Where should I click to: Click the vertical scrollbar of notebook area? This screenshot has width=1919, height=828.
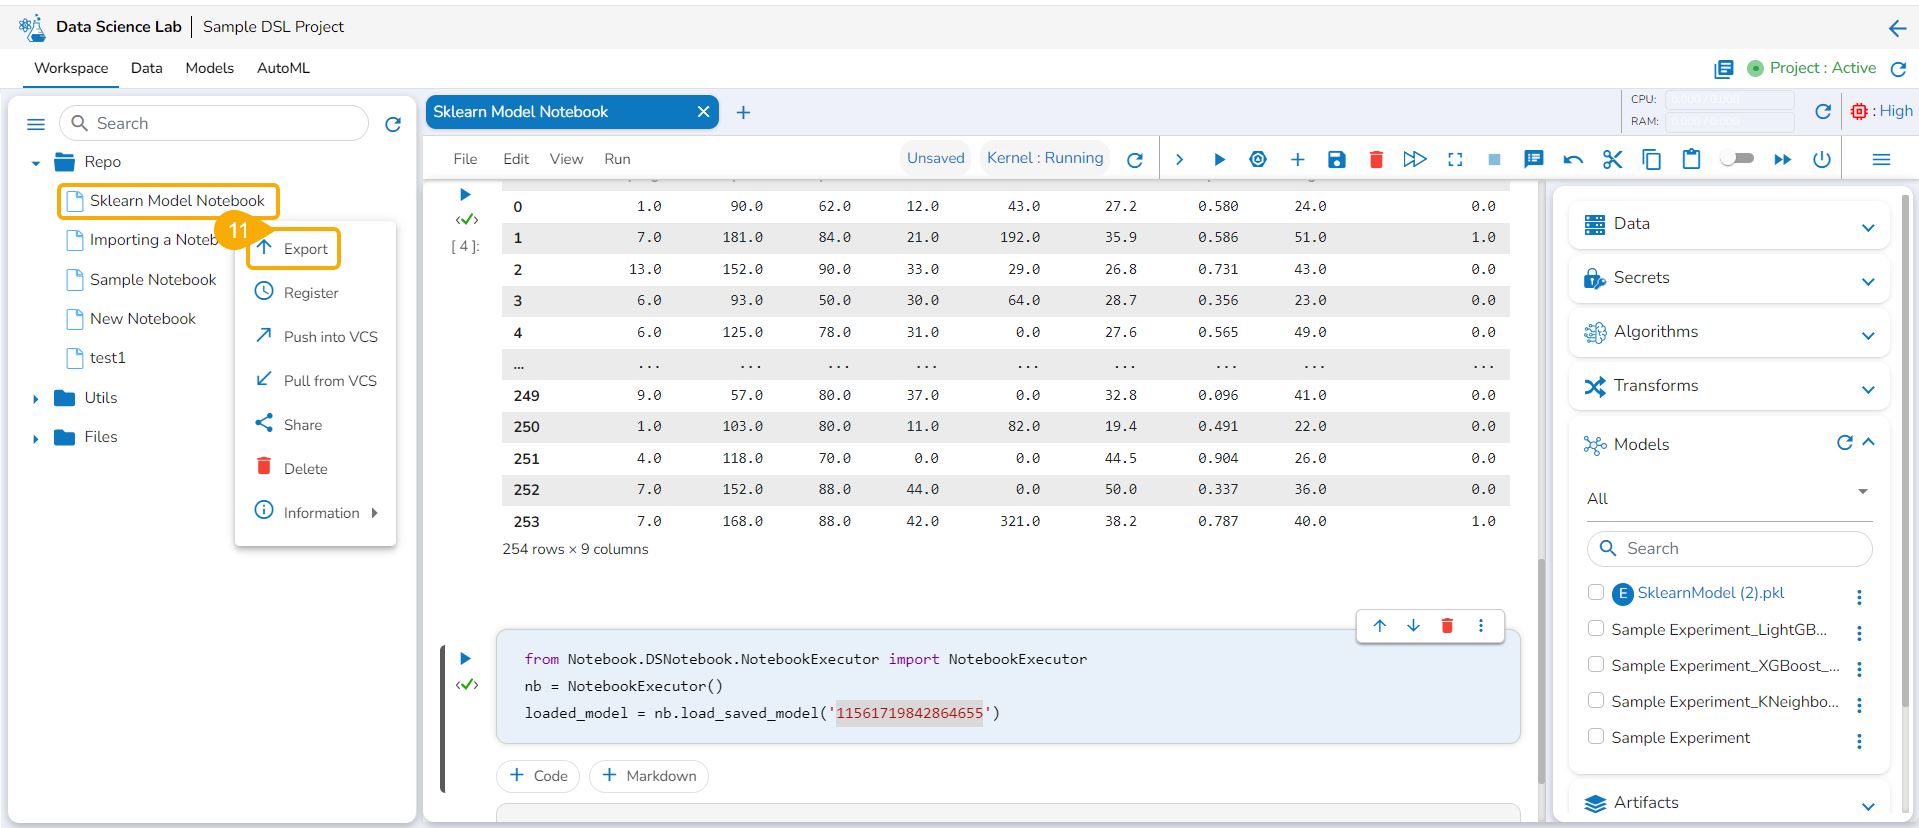(1541, 670)
